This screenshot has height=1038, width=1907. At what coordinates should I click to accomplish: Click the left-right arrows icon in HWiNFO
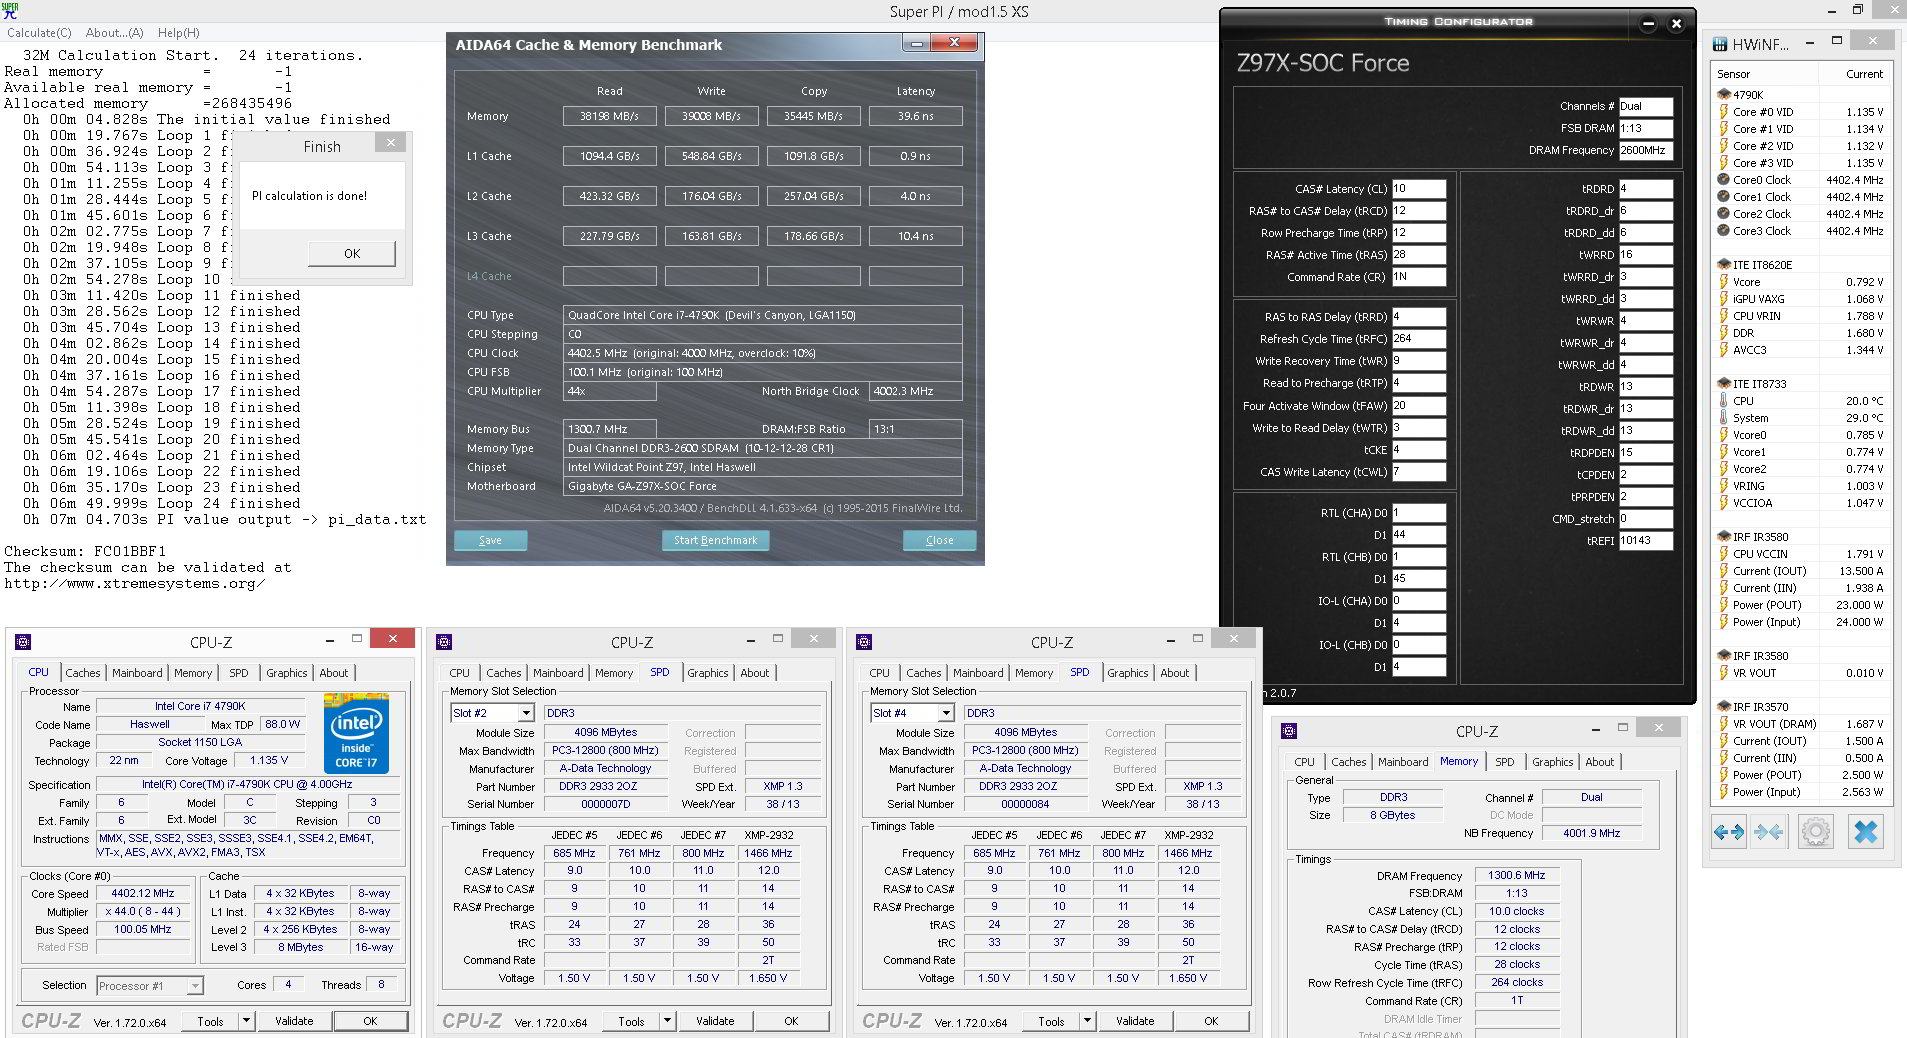(1729, 832)
